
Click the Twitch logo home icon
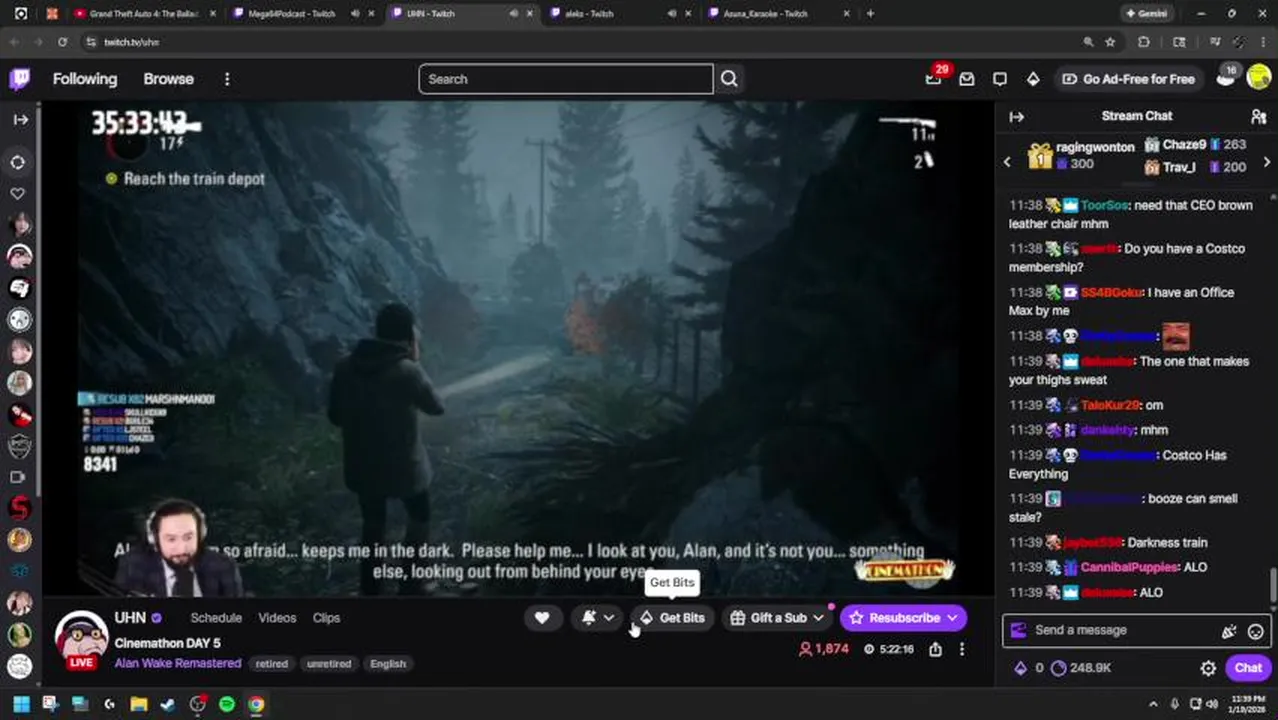[x=20, y=79]
